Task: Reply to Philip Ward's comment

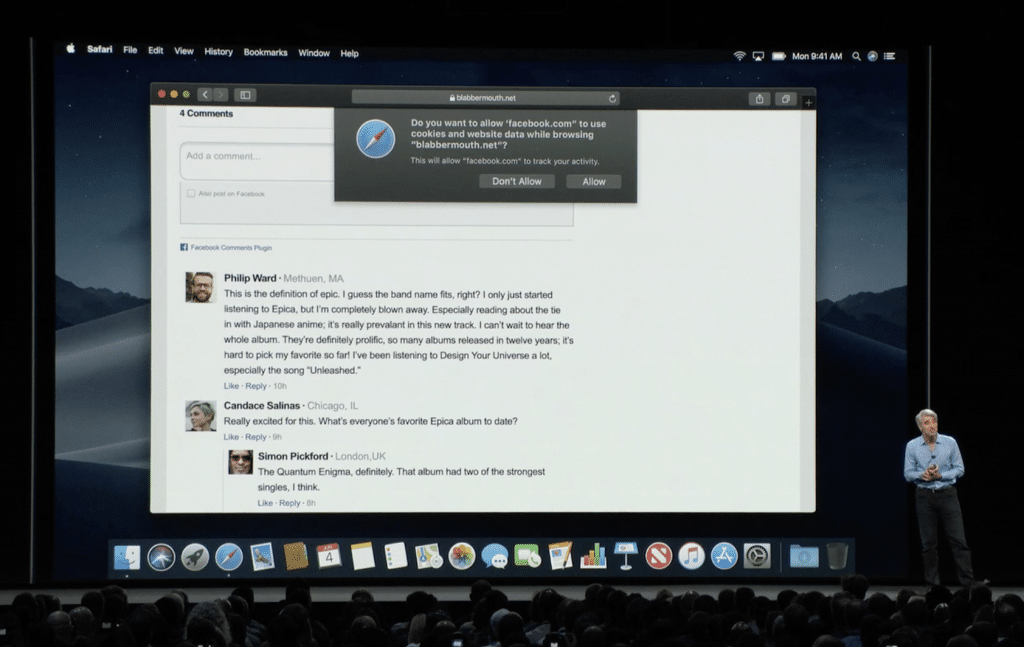Action: tap(255, 386)
